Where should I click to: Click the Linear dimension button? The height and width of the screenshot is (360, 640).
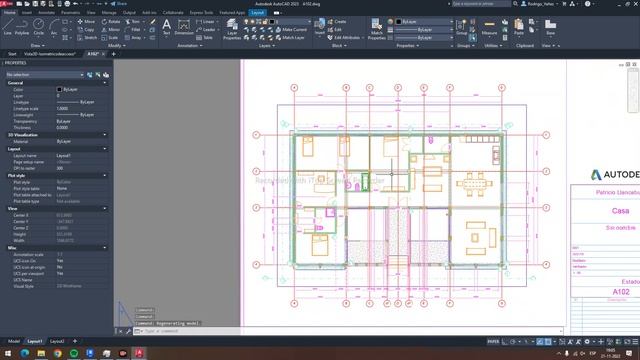tap(205, 22)
